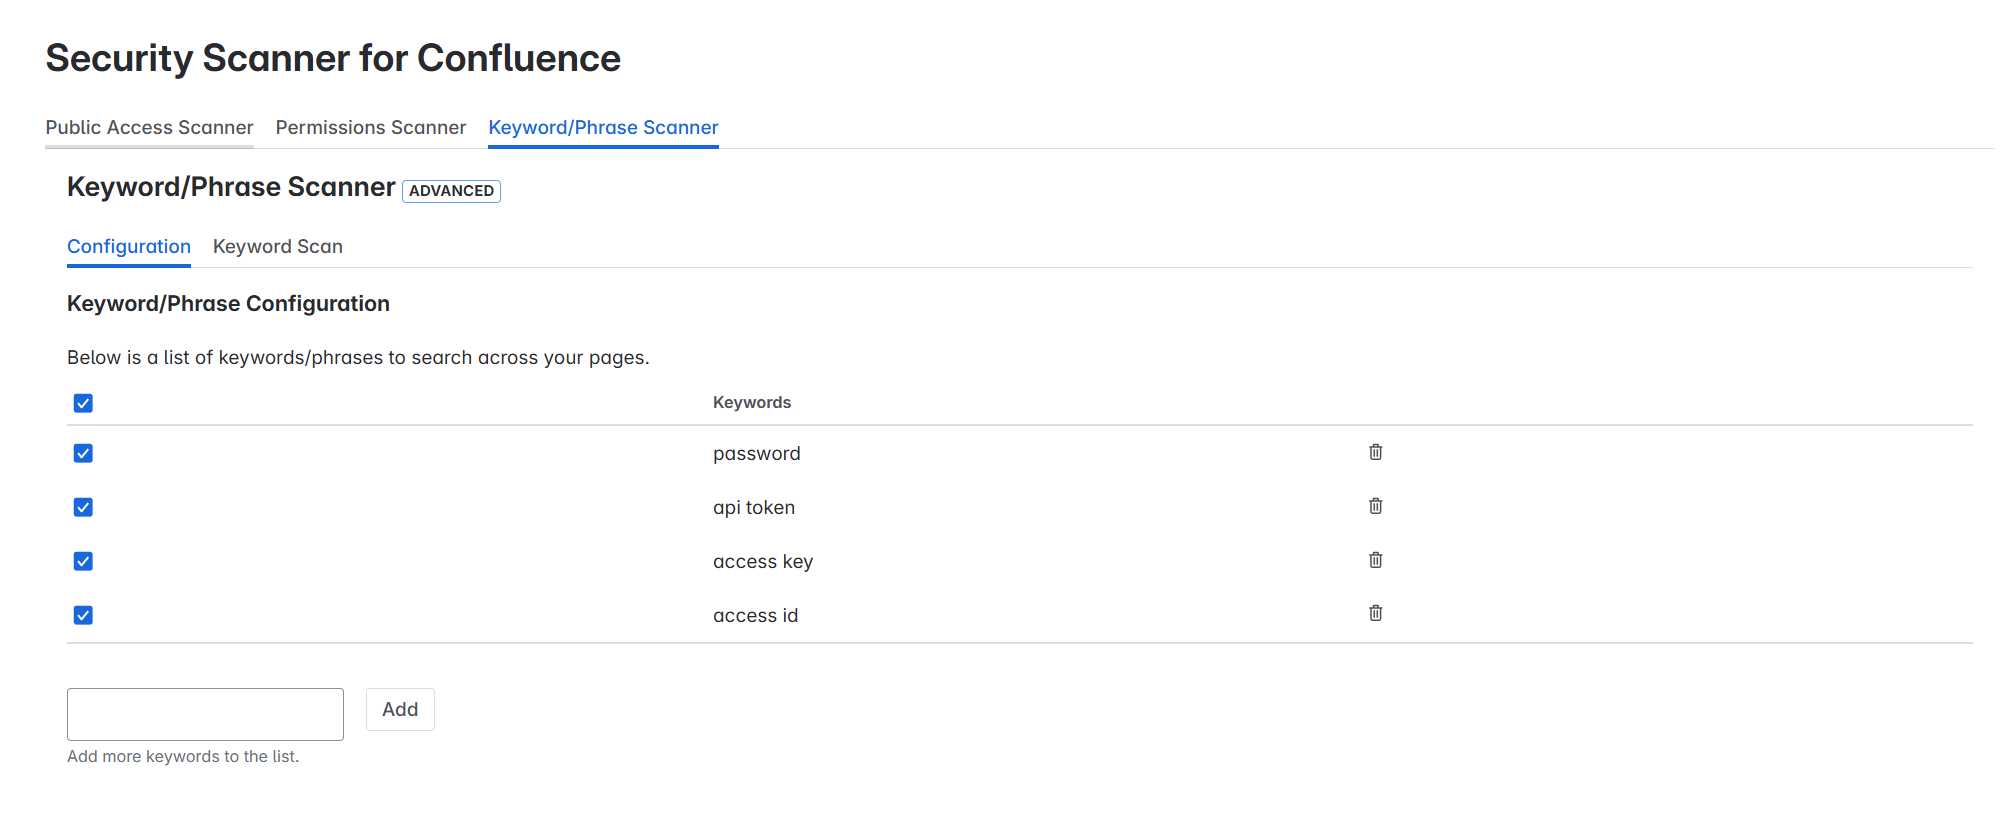Select the 'api token' keyword text
This screenshot has height=815, width=2012.
pos(754,507)
